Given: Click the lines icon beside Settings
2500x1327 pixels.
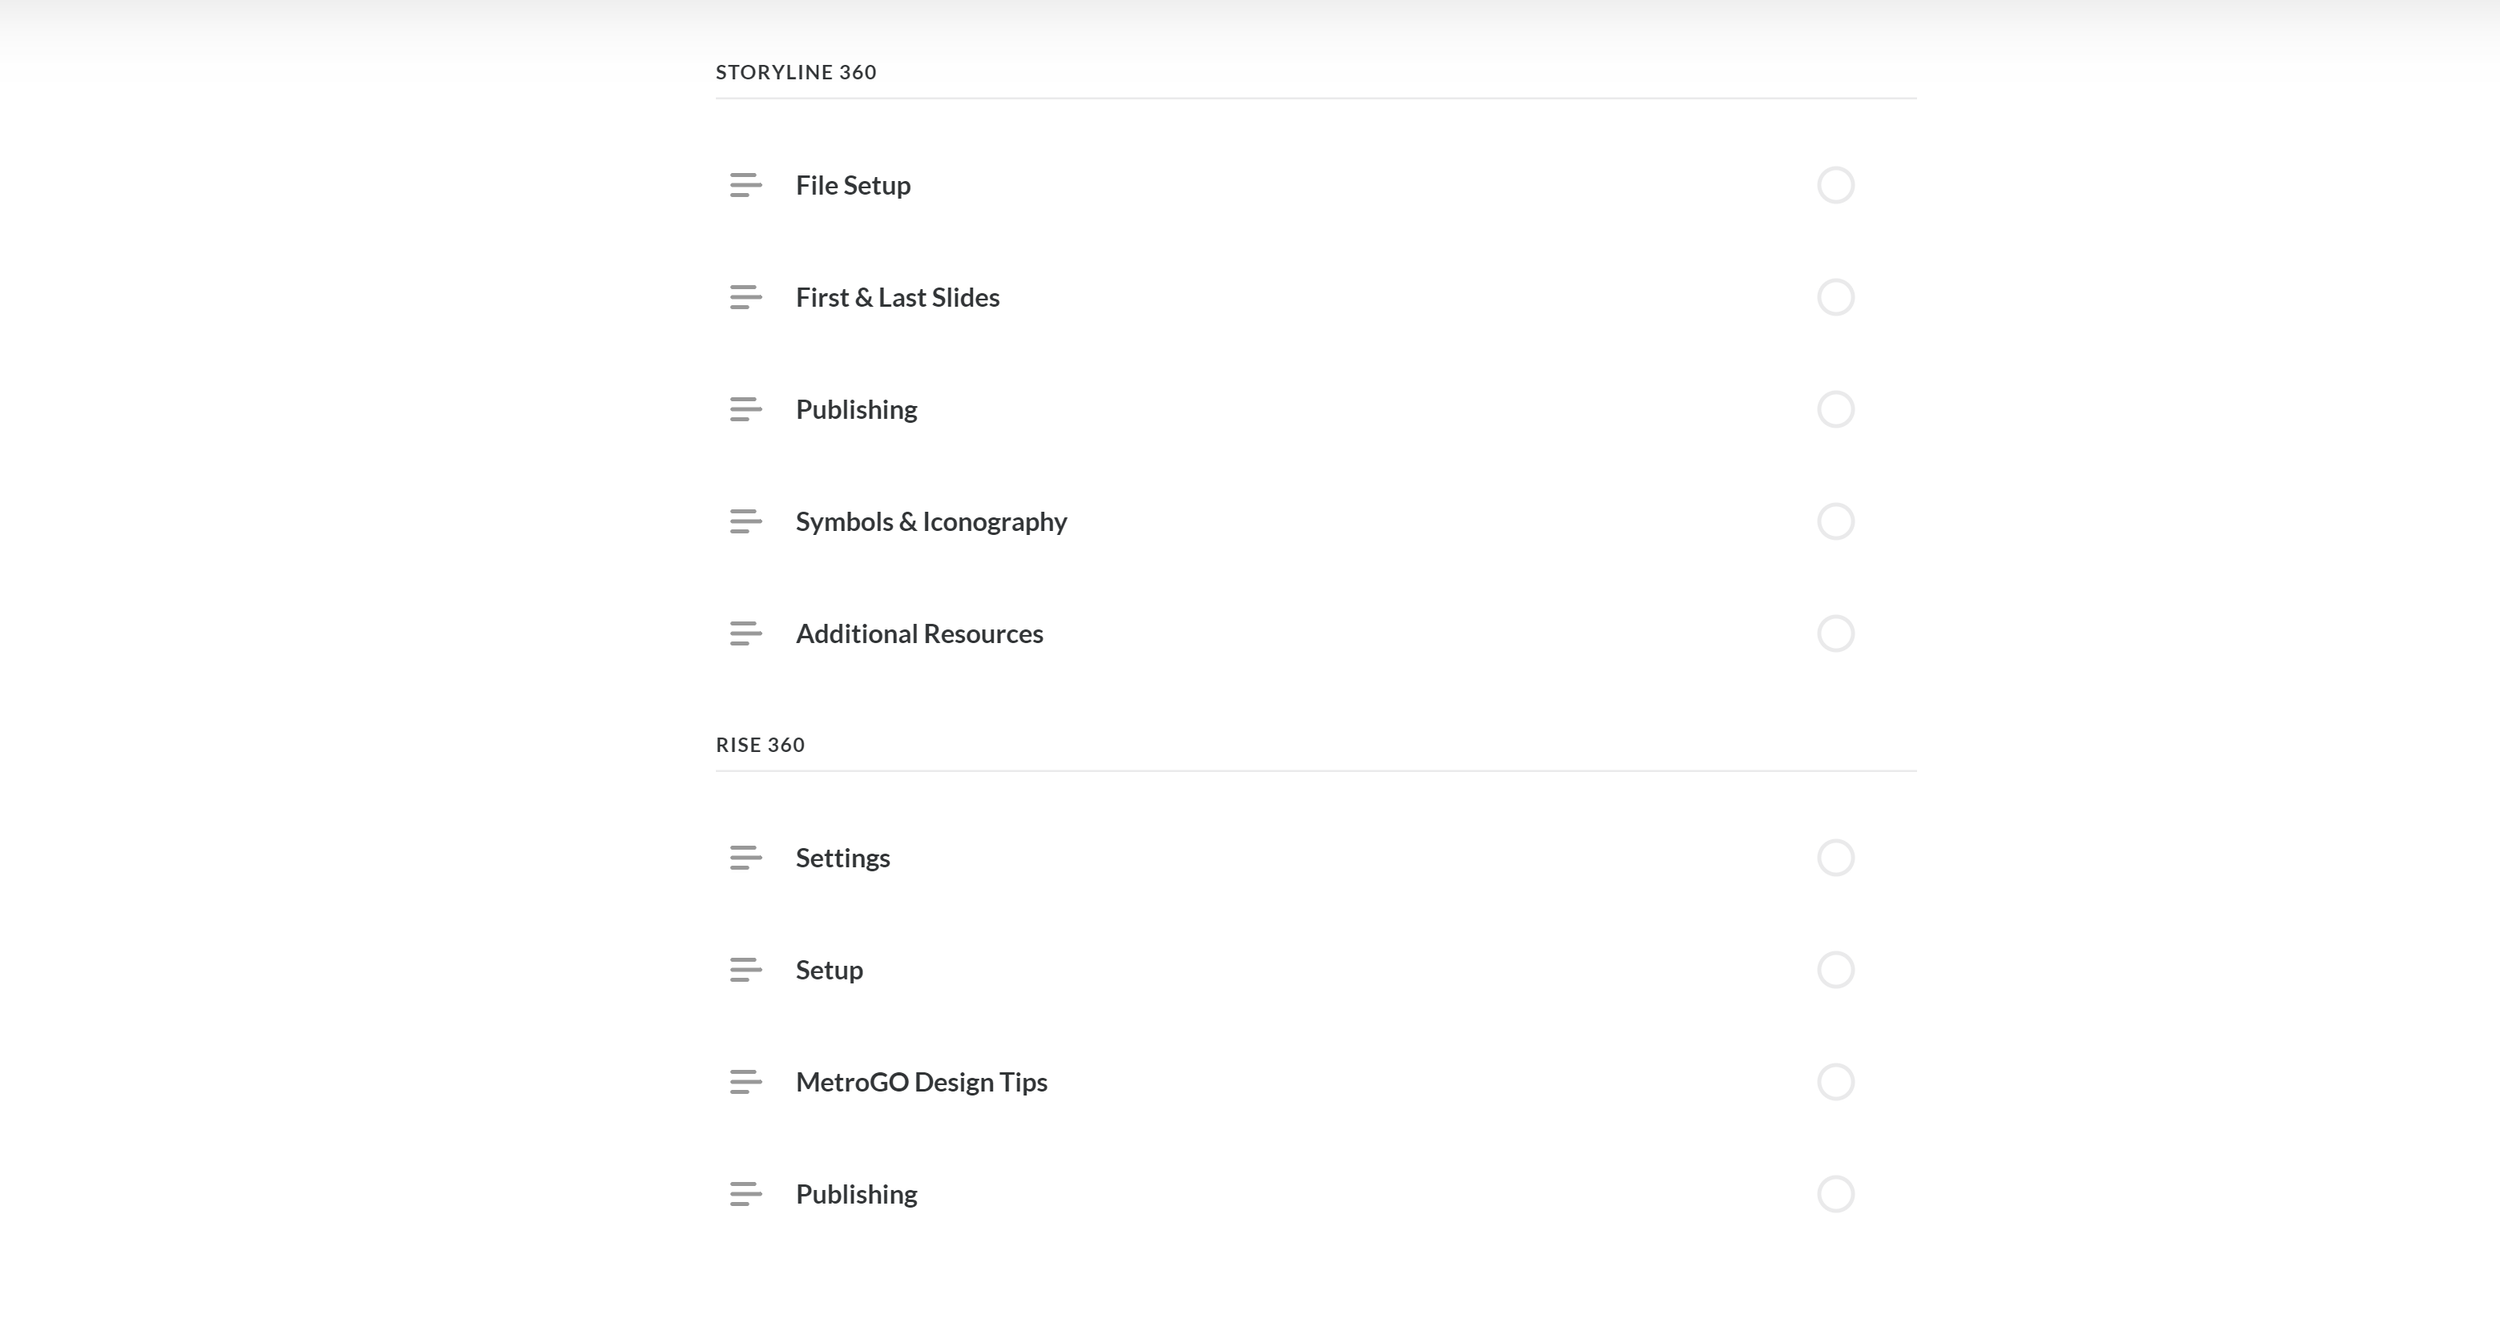Looking at the screenshot, I should pyautogui.click(x=745, y=857).
